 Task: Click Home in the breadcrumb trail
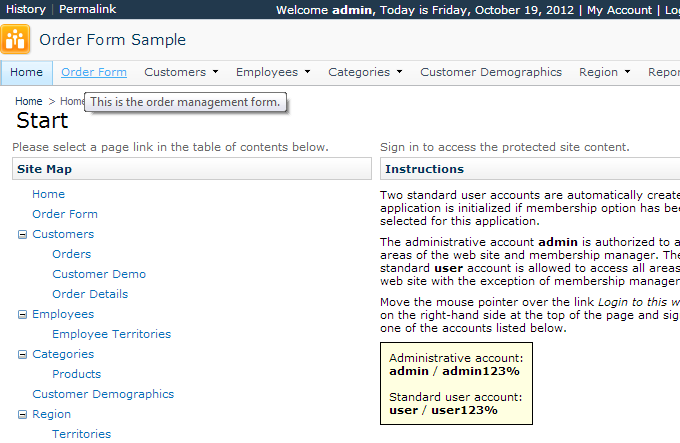pyautogui.click(x=28, y=101)
